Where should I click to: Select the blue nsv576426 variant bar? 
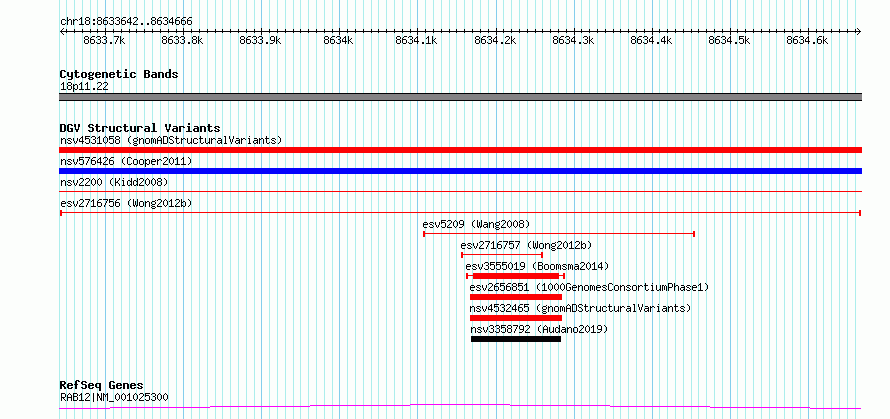(x=460, y=171)
